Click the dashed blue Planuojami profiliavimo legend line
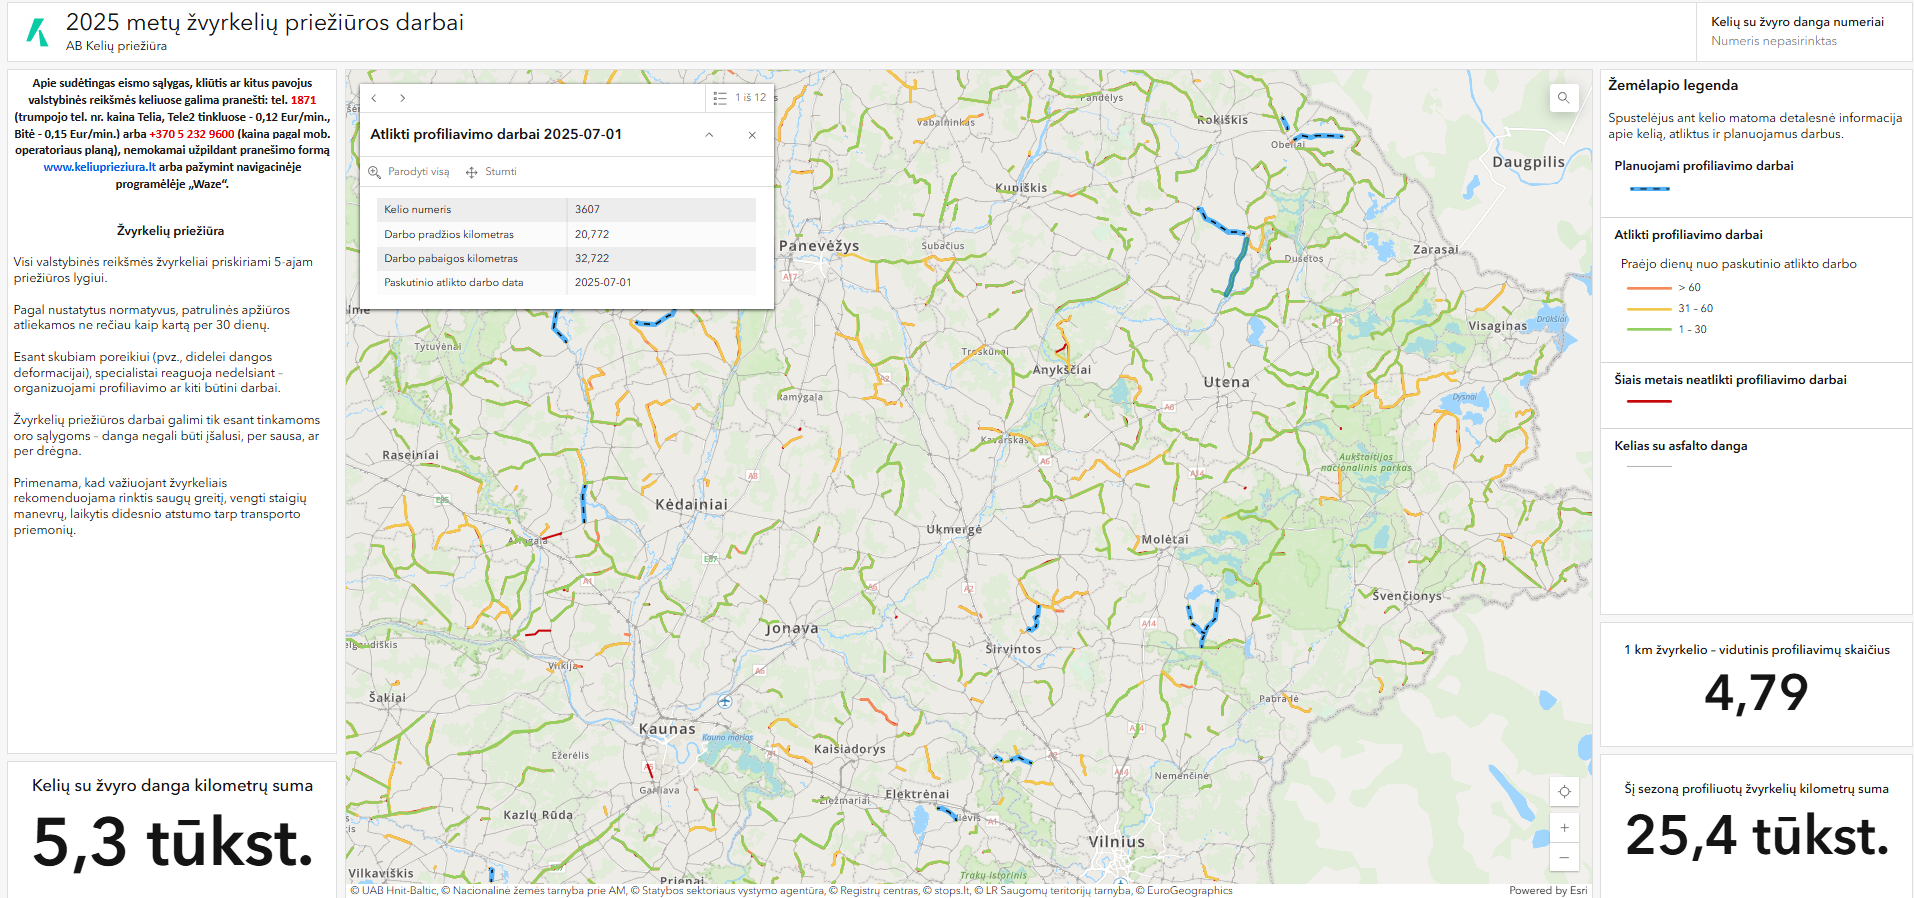 click(1649, 188)
